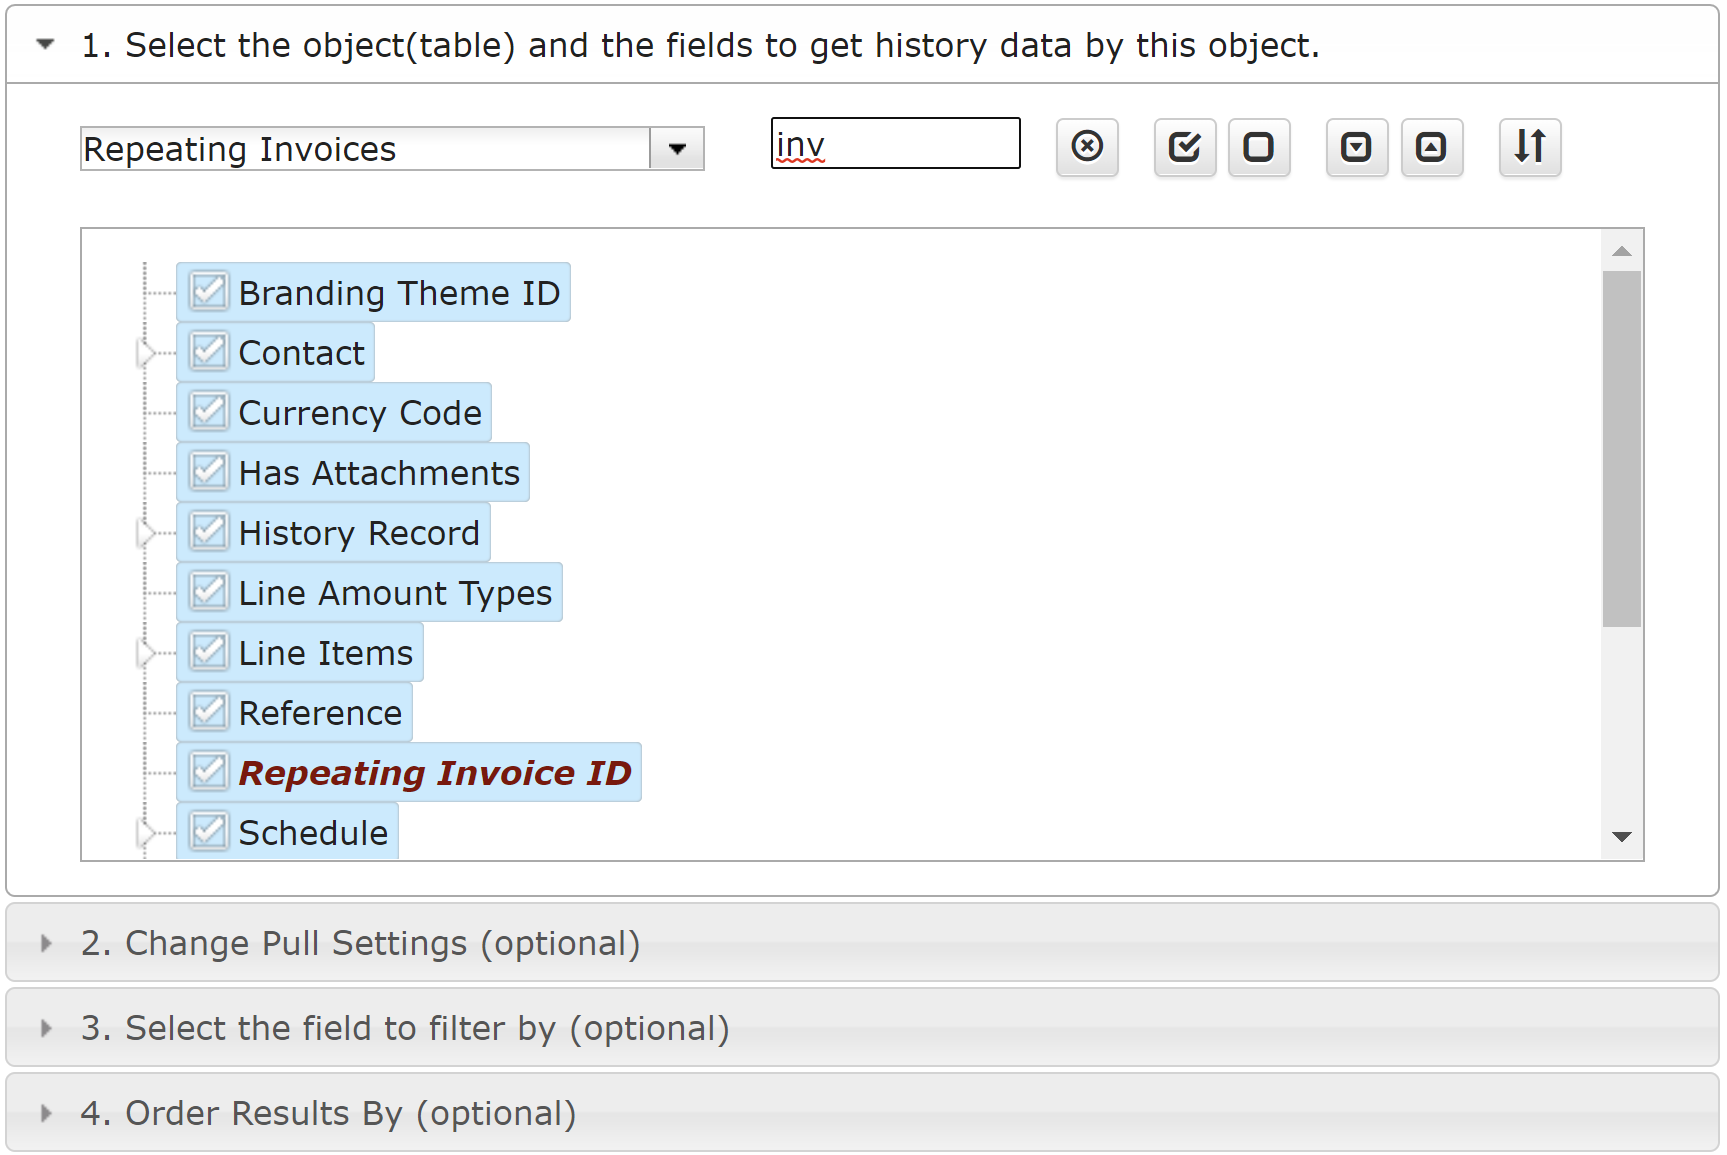Viewport: 1727px width, 1155px height.
Task: Toggle the Currency Code checkbox
Action: tap(209, 412)
